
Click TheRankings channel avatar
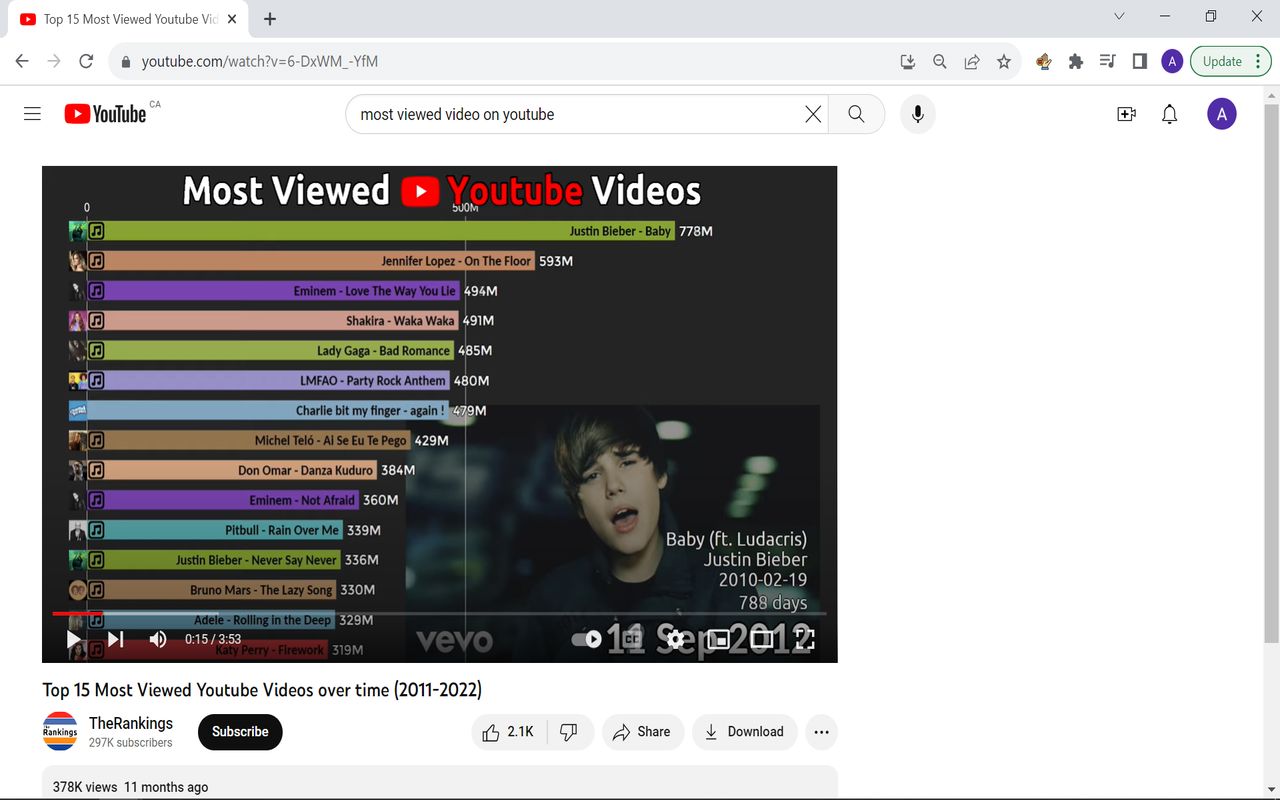[x=60, y=731]
